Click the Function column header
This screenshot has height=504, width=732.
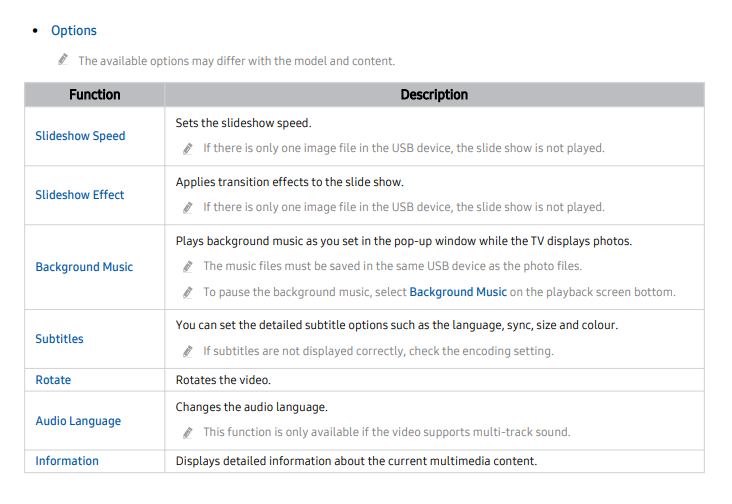(x=95, y=95)
